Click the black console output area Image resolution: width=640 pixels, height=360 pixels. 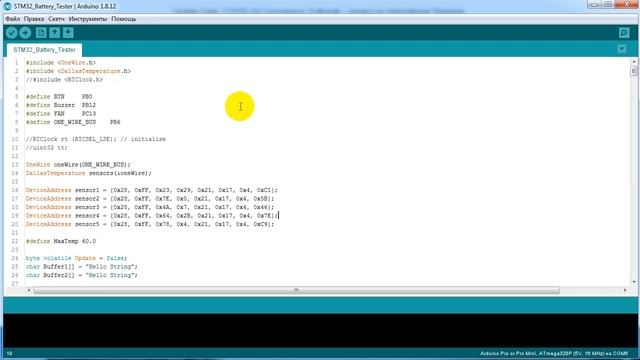(320, 331)
